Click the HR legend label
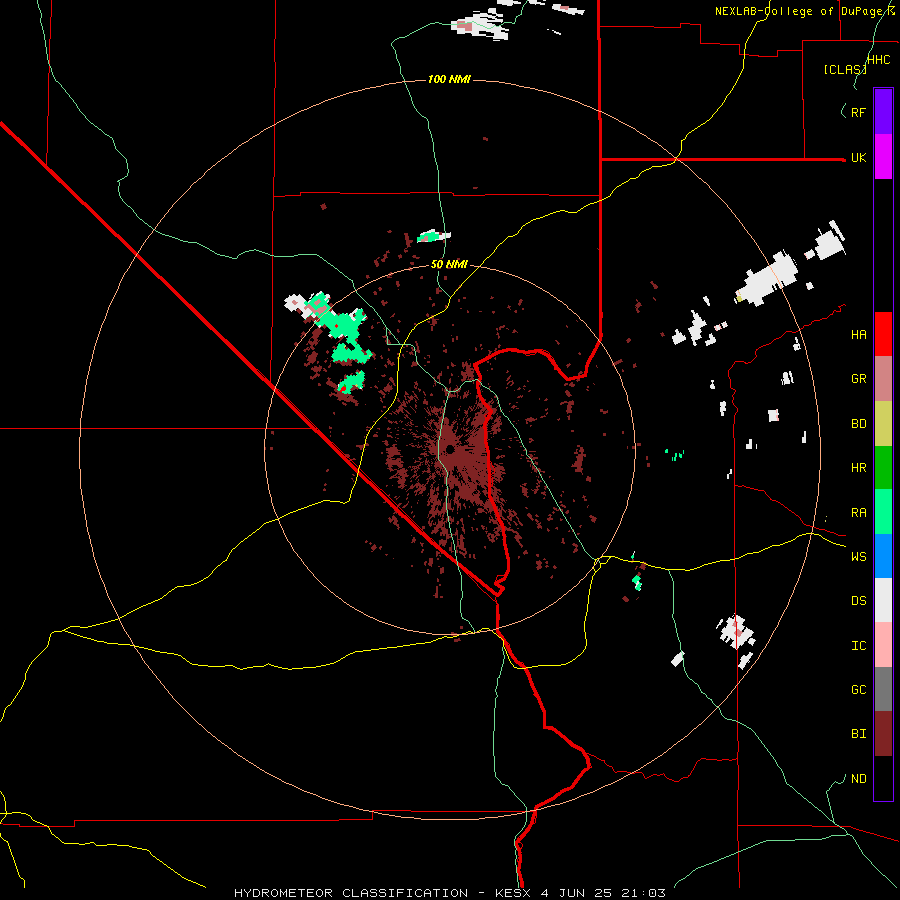Image resolution: width=900 pixels, height=900 pixels. pyautogui.click(x=859, y=468)
